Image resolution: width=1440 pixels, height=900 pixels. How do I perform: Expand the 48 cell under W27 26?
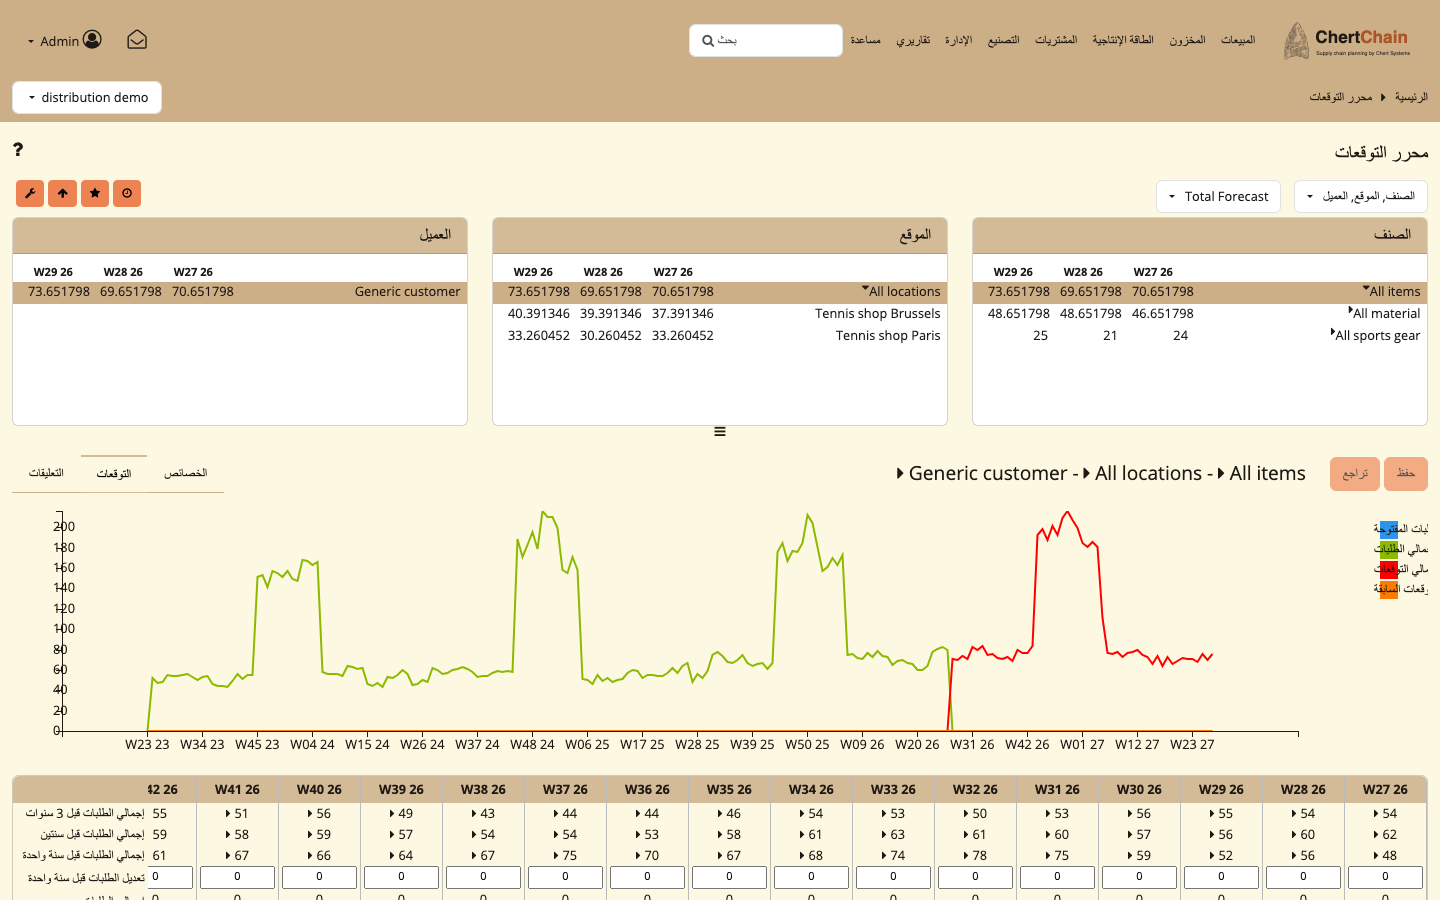tap(1376, 856)
